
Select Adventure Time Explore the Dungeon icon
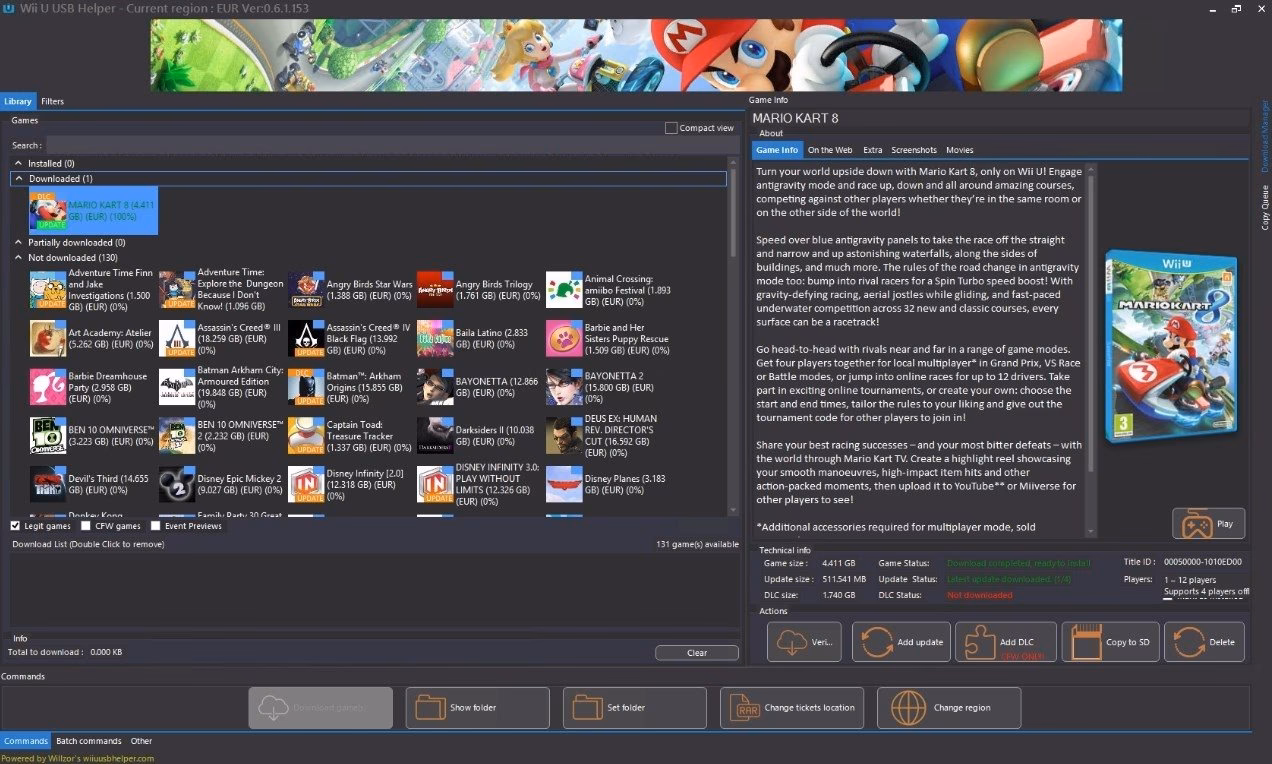[x=177, y=289]
